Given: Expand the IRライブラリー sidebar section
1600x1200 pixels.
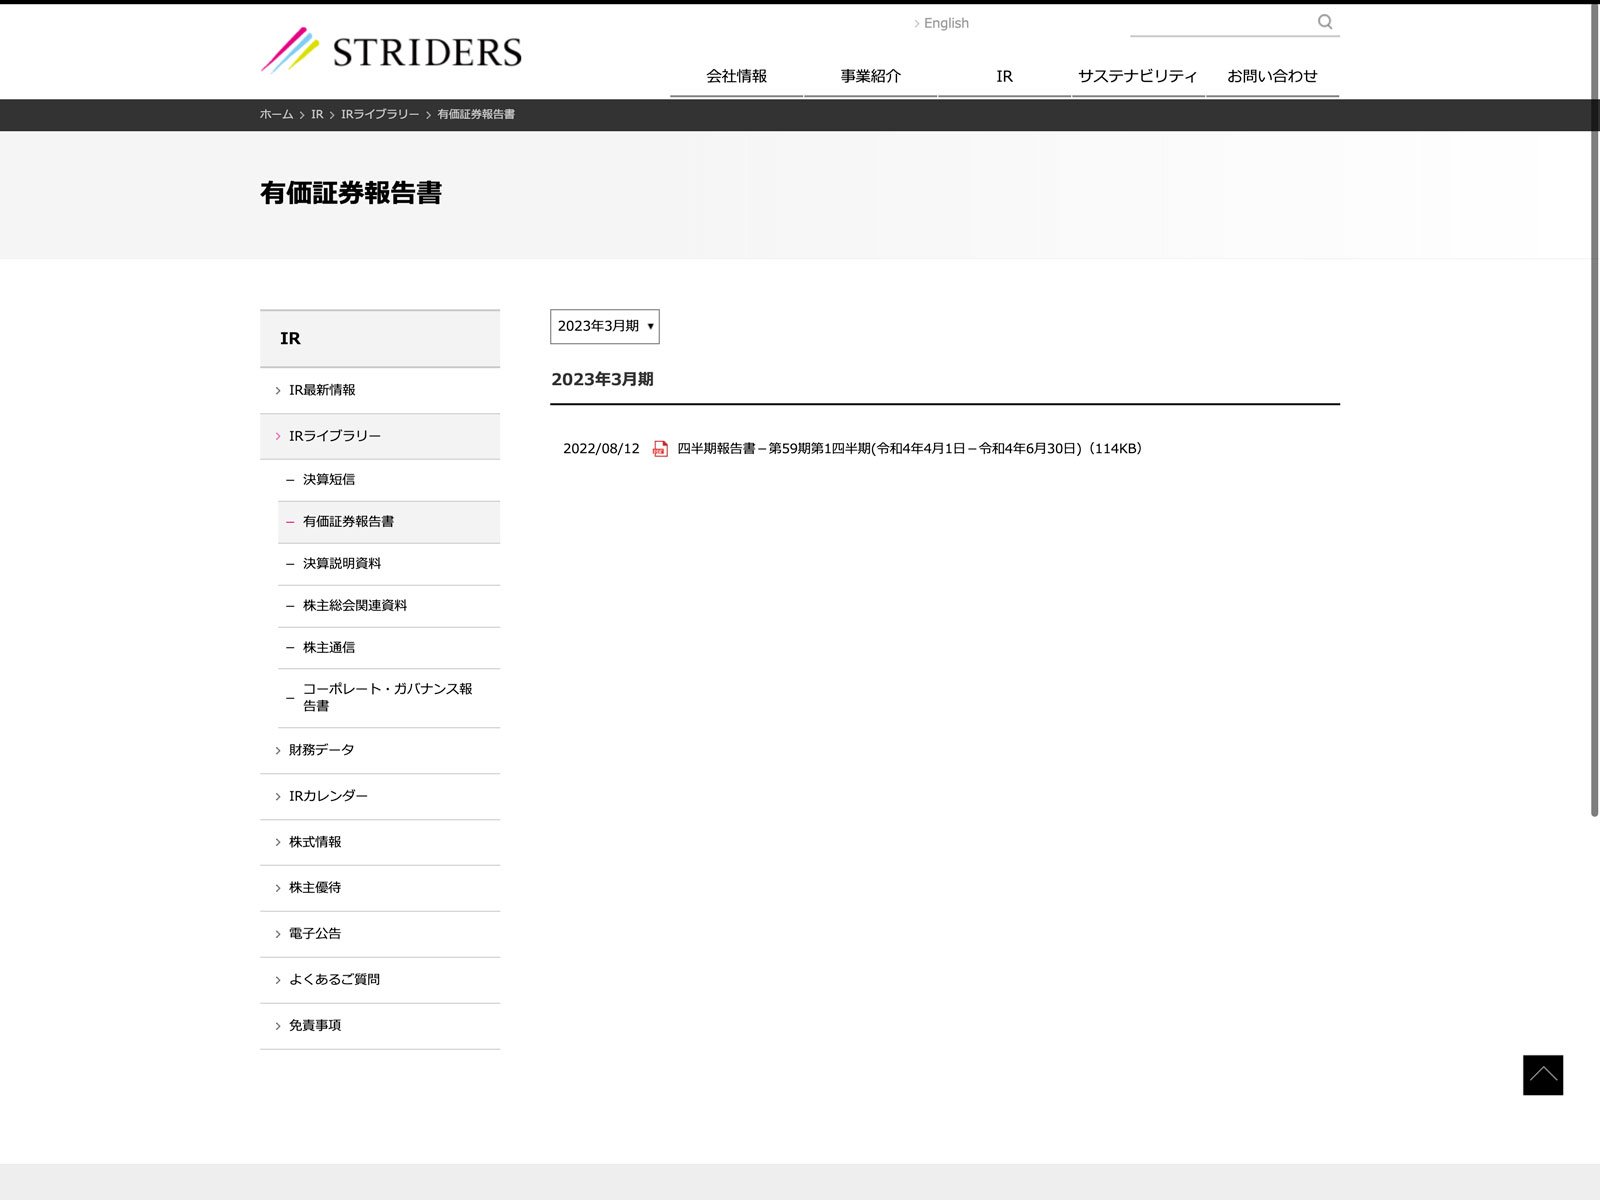Looking at the screenshot, I should (x=334, y=436).
